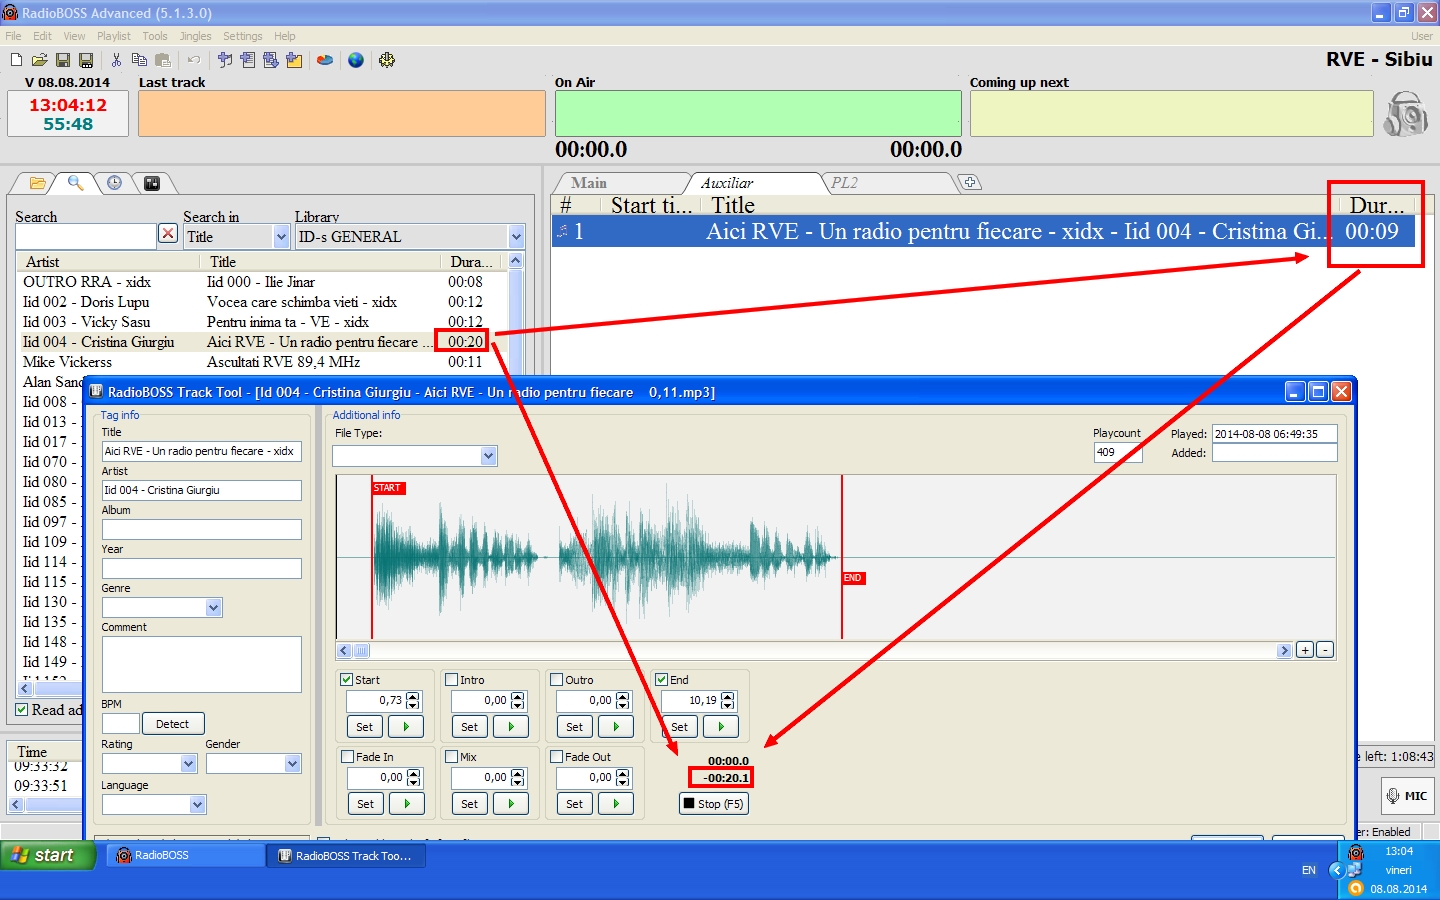Play from the Intro marker position
Screen dimensions: 1440x900
point(511,727)
